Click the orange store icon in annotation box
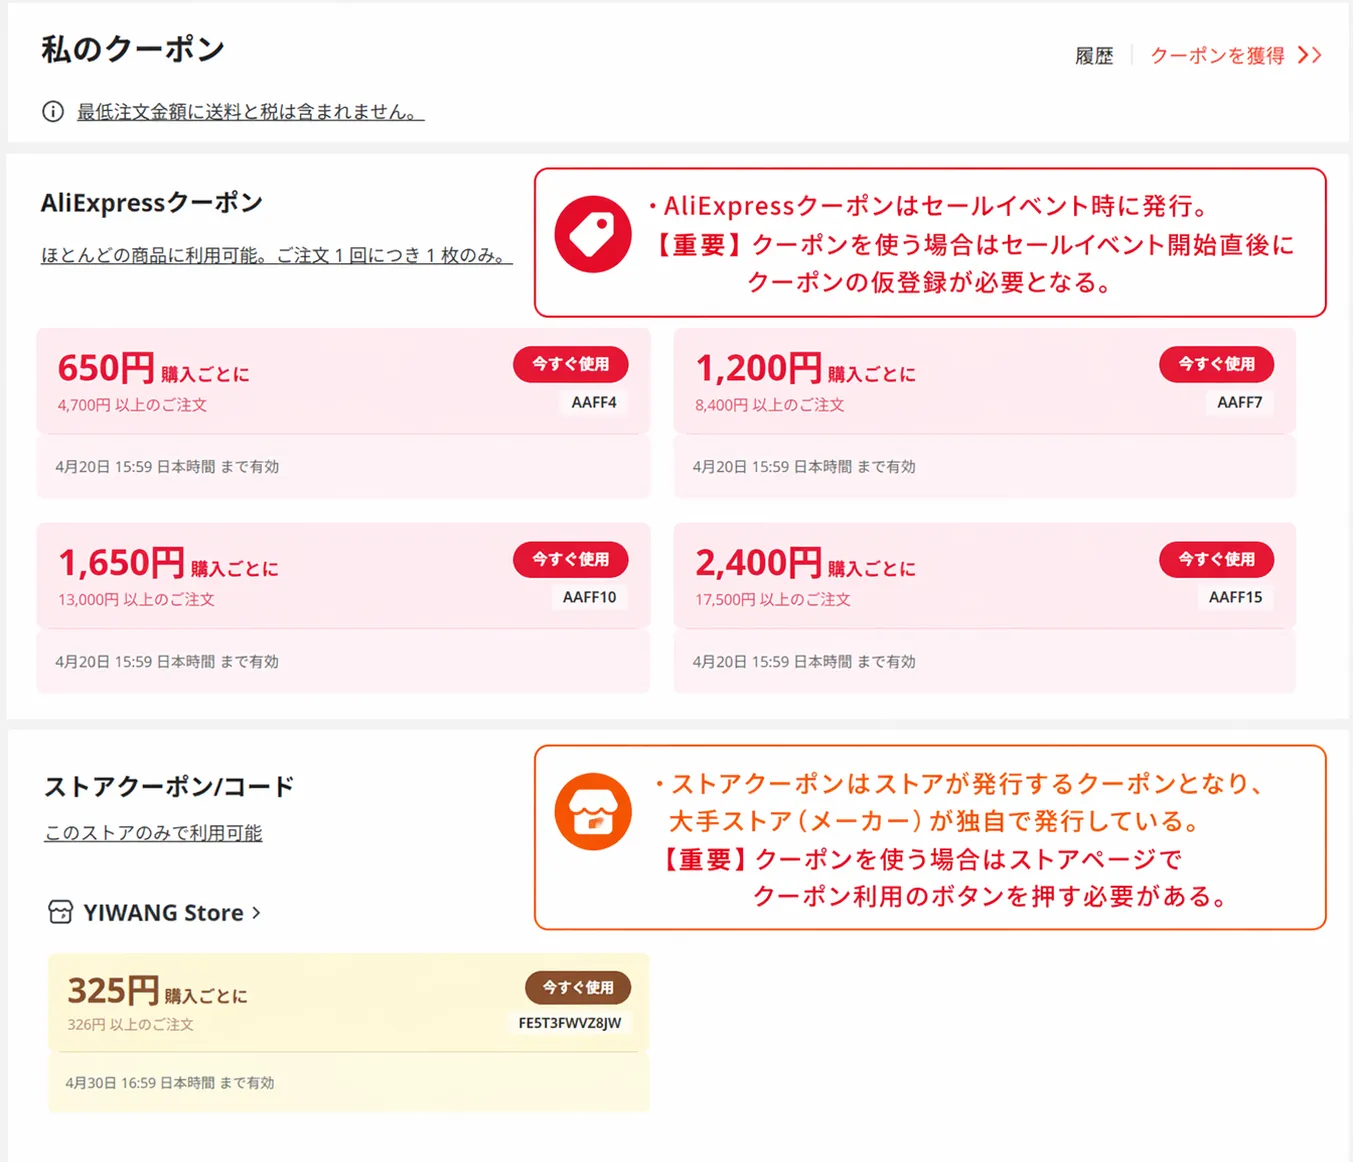Viewport: 1353px width, 1162px height. click(x=593, y=811)
